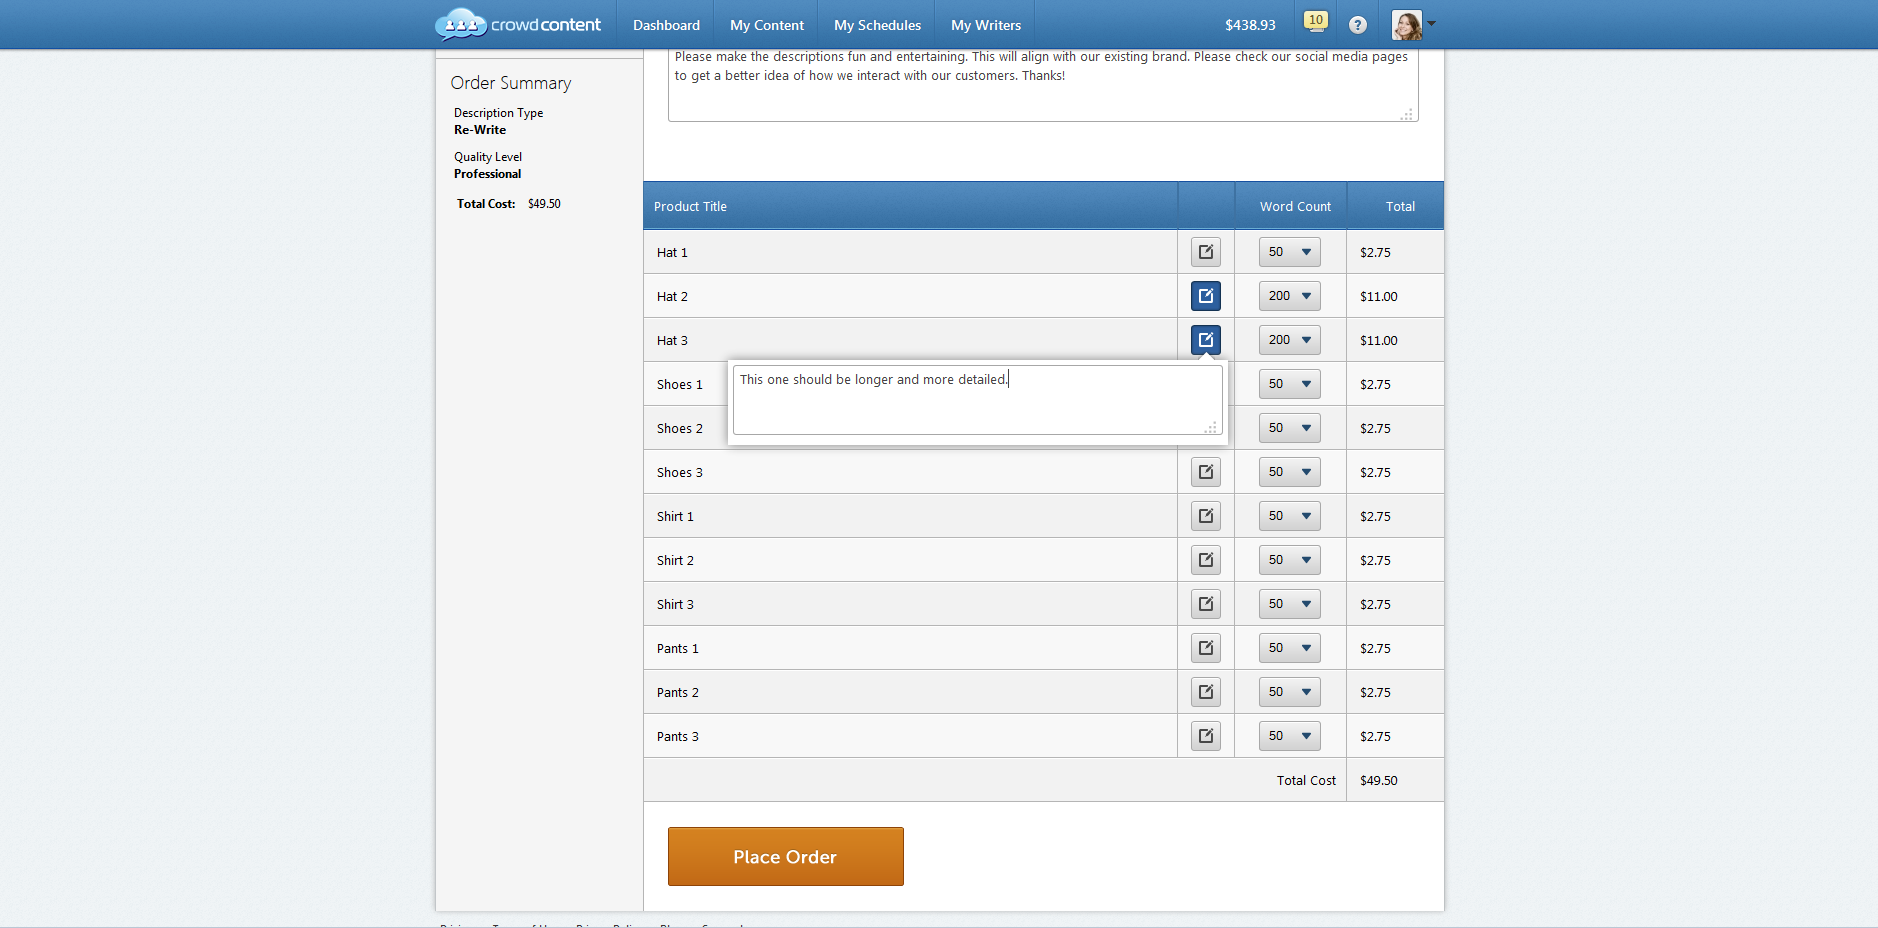Open the help question mark icon
The image size is (1878, 928).
coord(1357,25)
